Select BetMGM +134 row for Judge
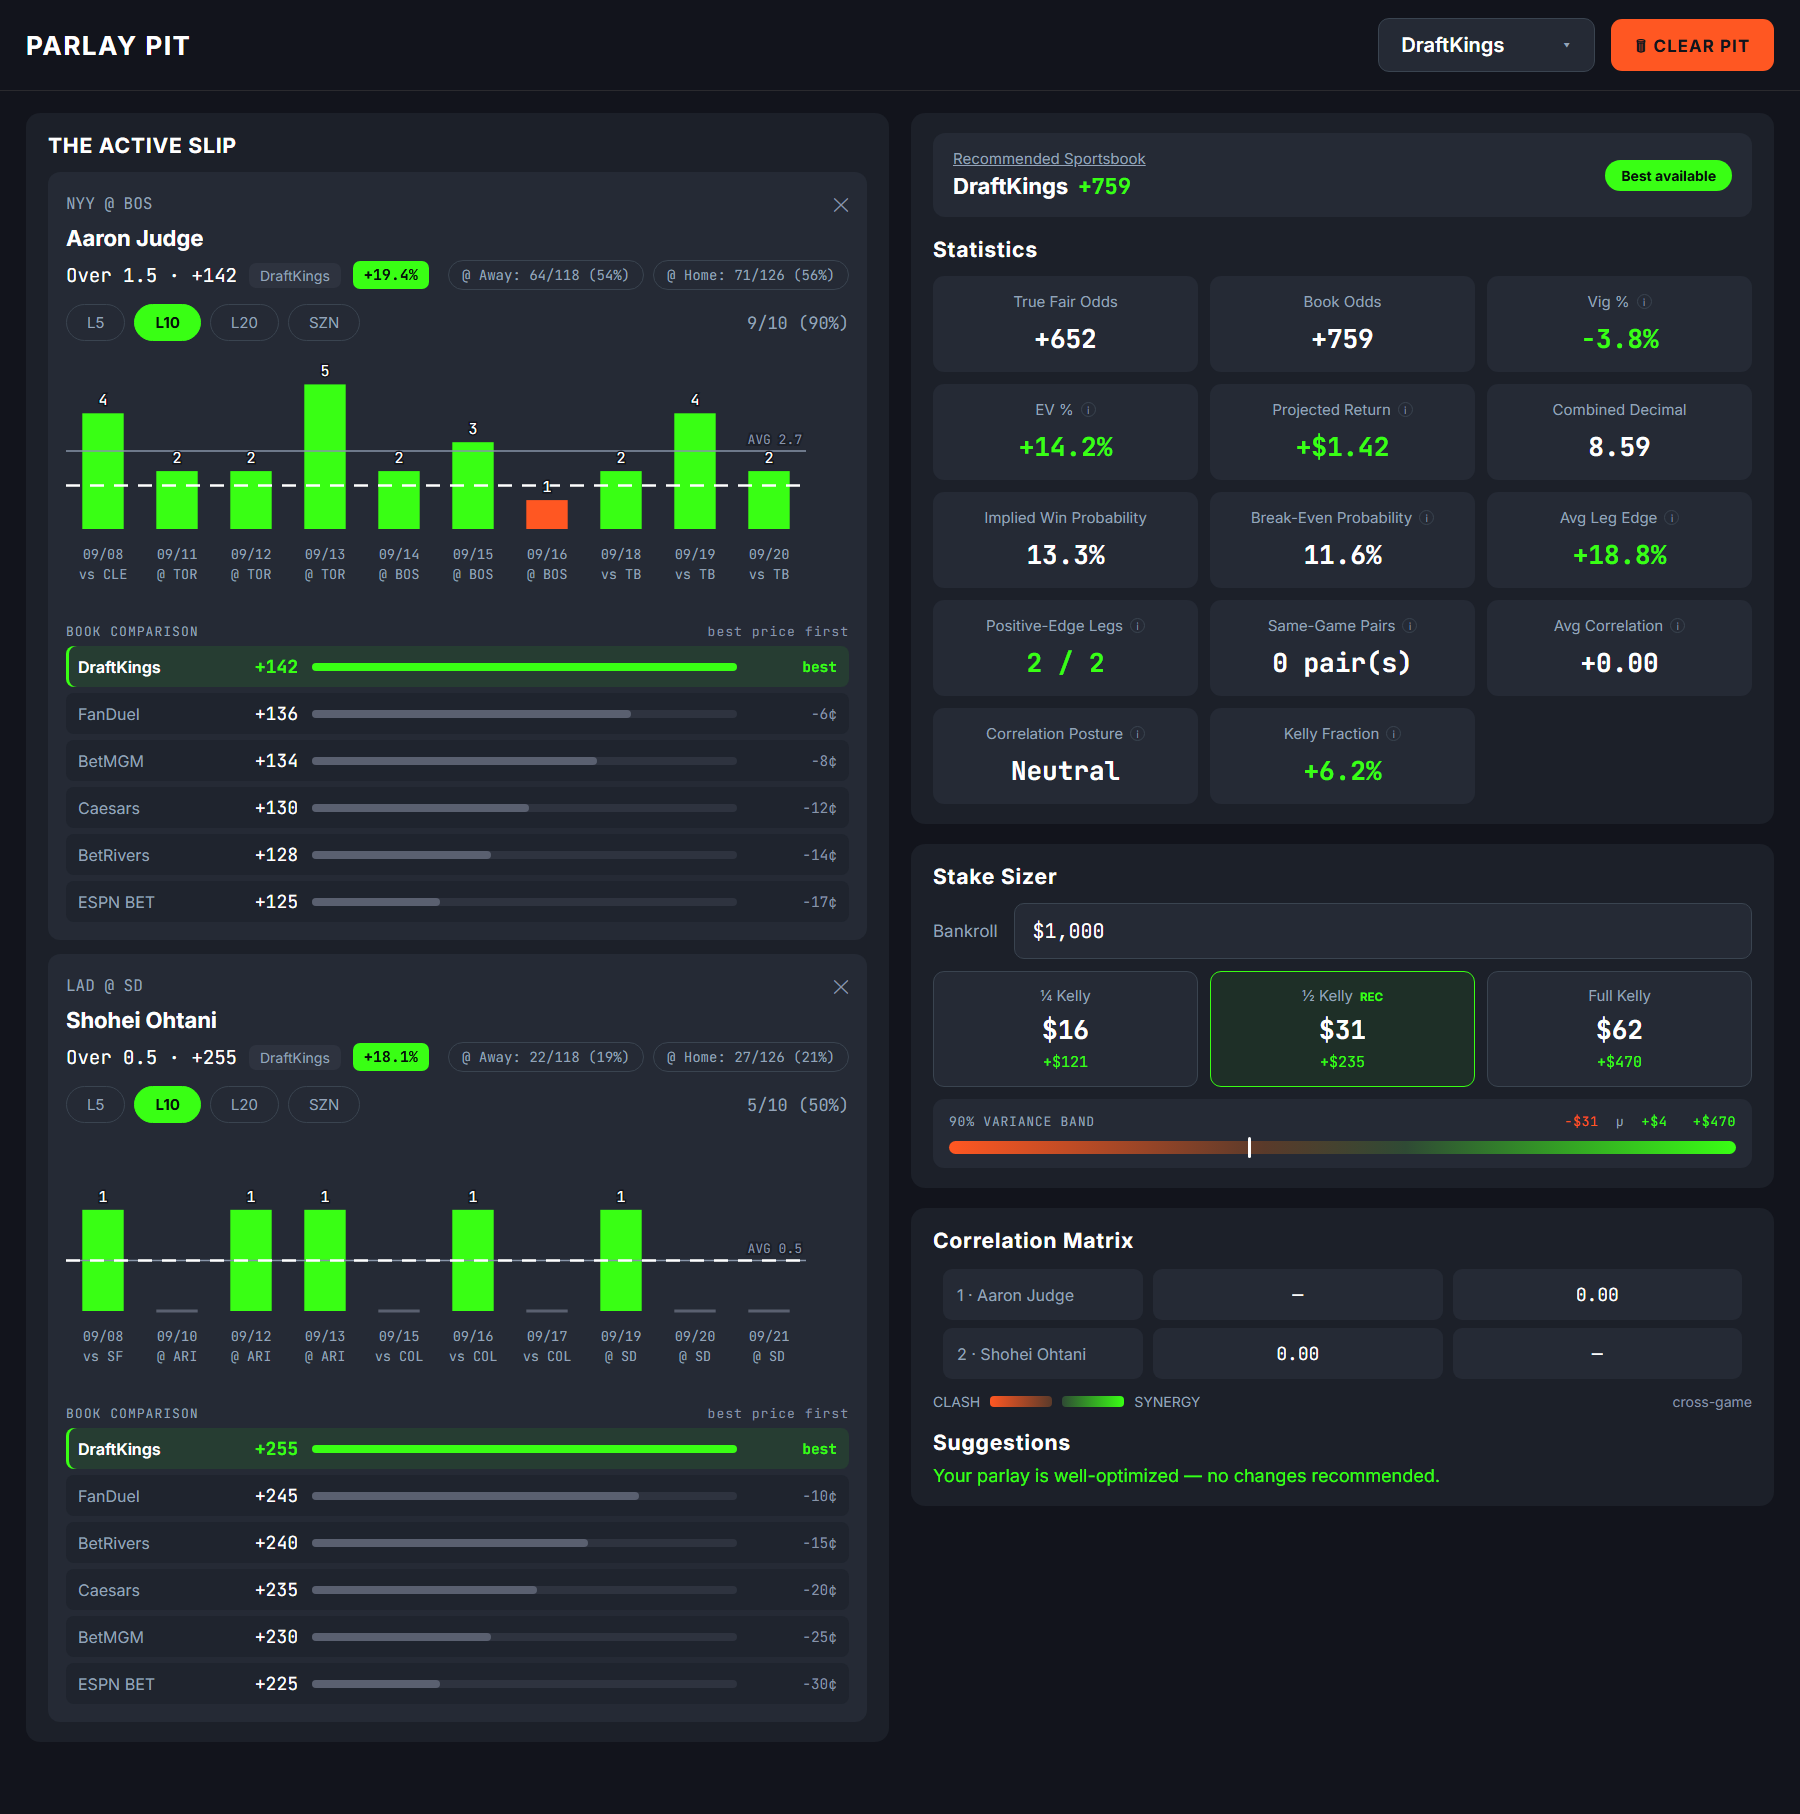Viewport: 1800px width, 1814px height. (457, 761)
